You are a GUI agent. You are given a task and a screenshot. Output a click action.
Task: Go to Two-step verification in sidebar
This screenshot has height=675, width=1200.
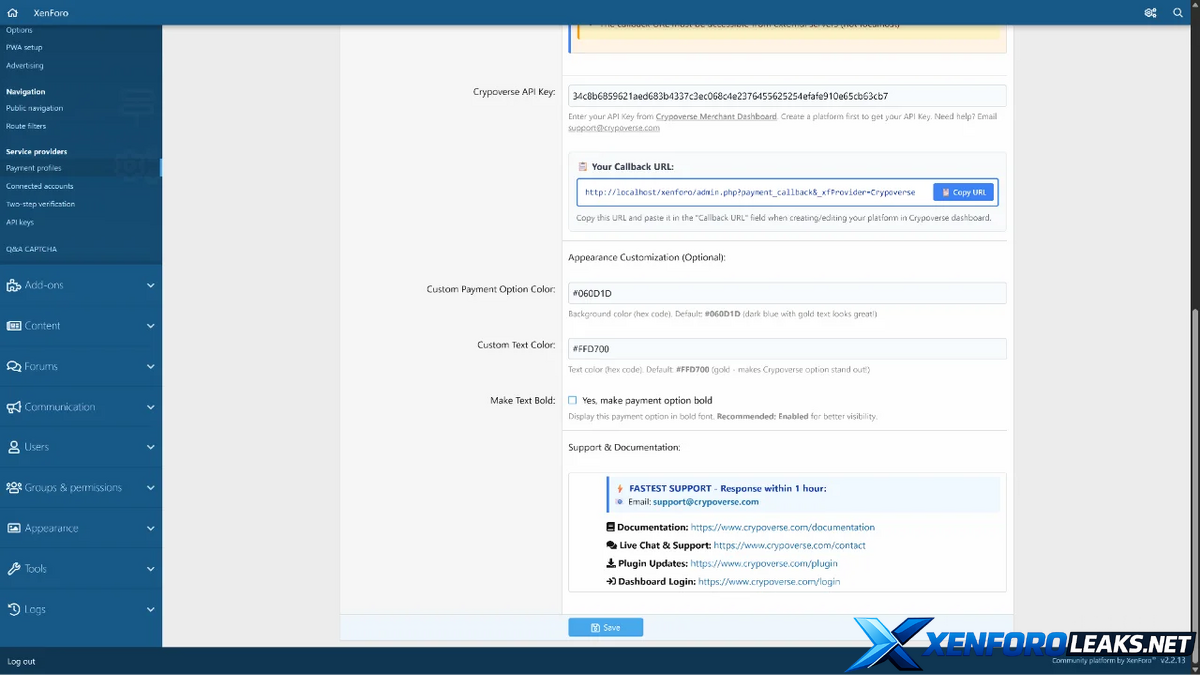(40, 204)
